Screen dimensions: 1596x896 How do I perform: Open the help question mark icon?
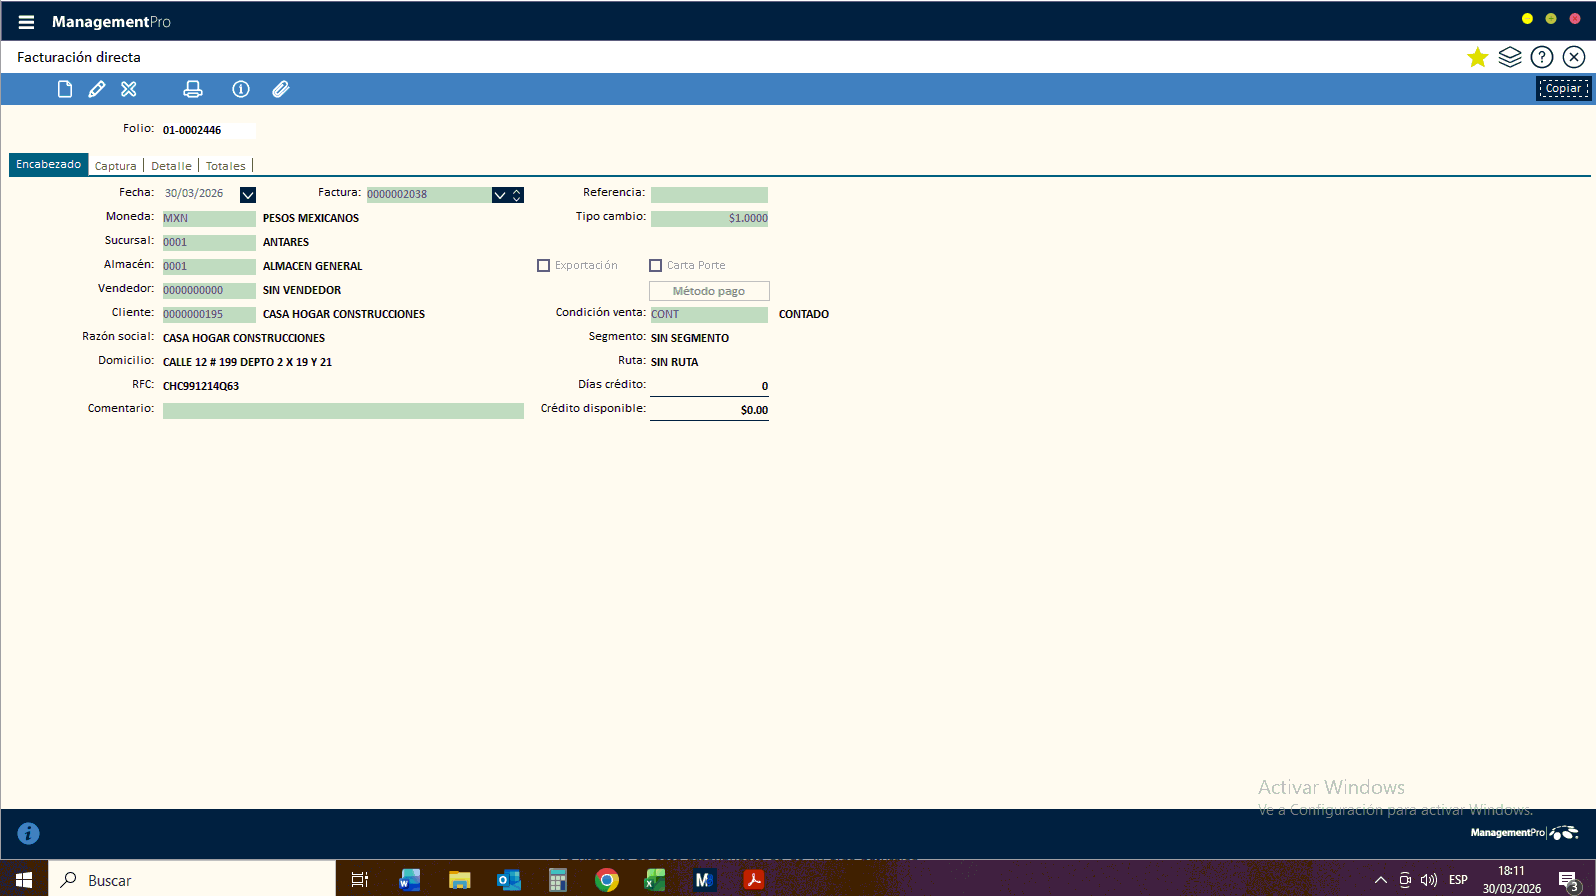tap(1542, 57)
